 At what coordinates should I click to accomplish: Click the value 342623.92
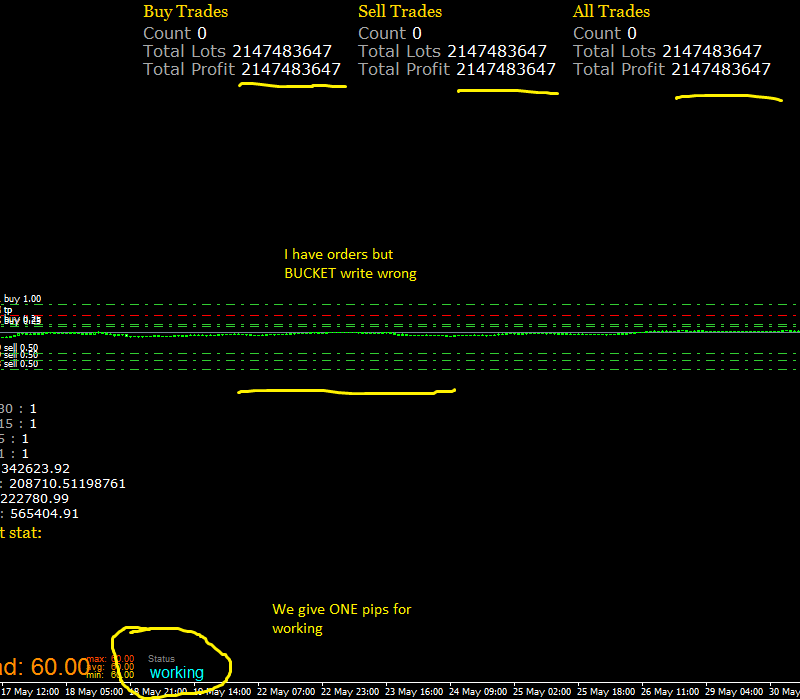click(x=35, y=468)
